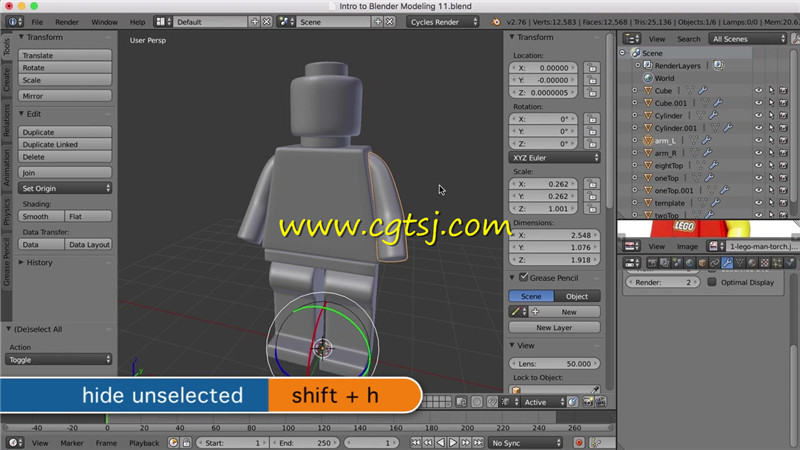This screenshot has width=800, height=450.
Task: Open the Render properties camera tab
Action: coord(652,263)
